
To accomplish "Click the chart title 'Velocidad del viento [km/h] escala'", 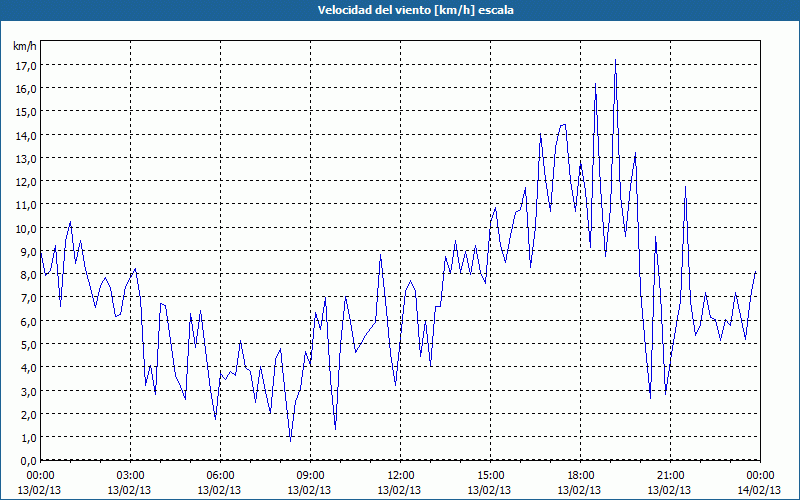I will (415, 10).
